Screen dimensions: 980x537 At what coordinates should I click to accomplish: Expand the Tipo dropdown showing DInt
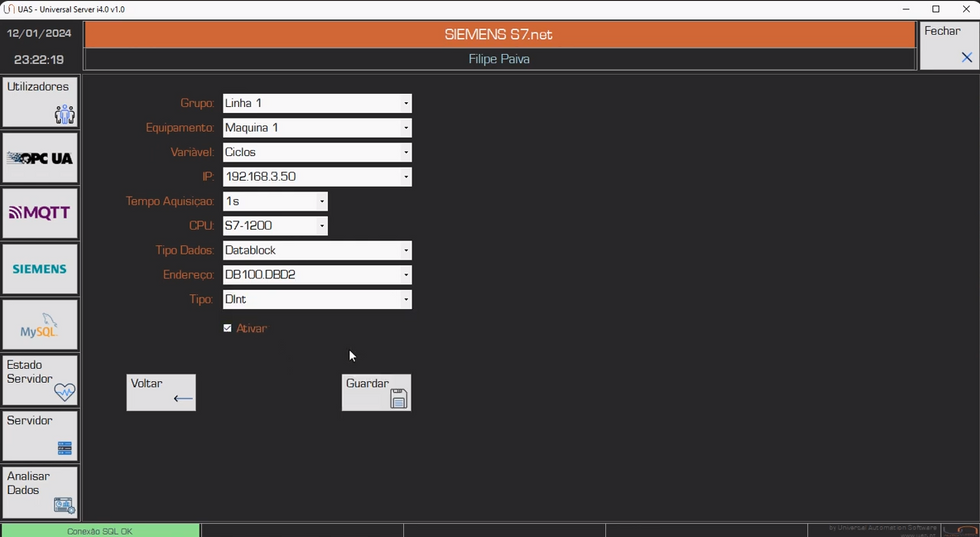pos(406,299)
